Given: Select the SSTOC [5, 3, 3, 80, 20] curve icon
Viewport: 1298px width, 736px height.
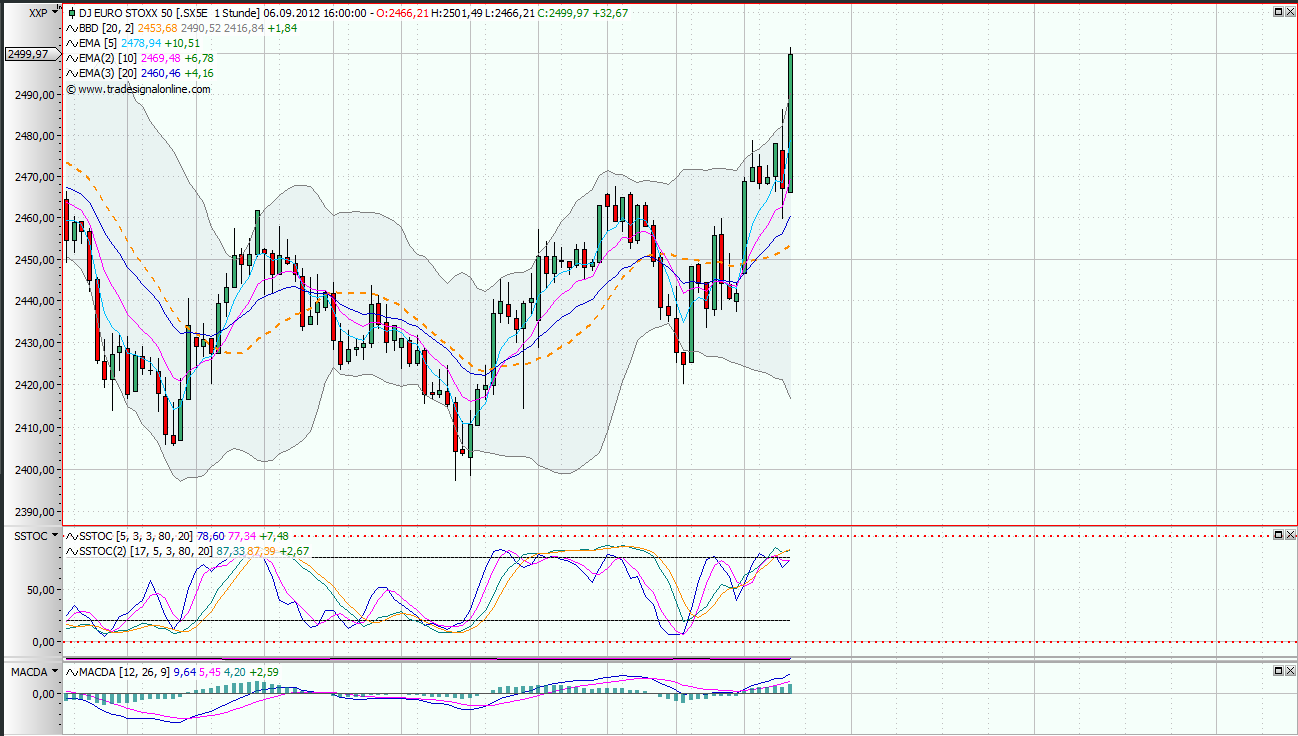Looking at the screenshot, I should tap(72, 536).
